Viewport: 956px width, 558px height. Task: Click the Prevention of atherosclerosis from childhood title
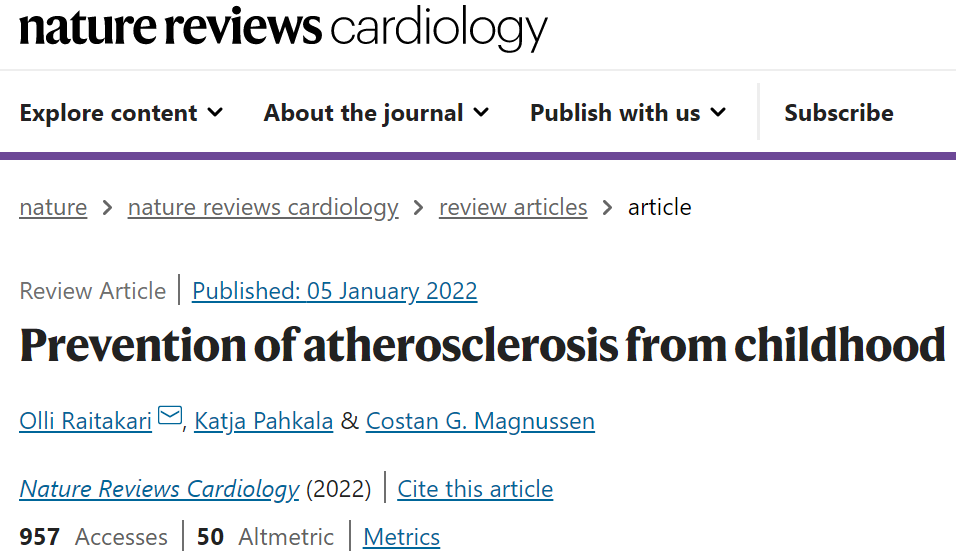(482, 345)
